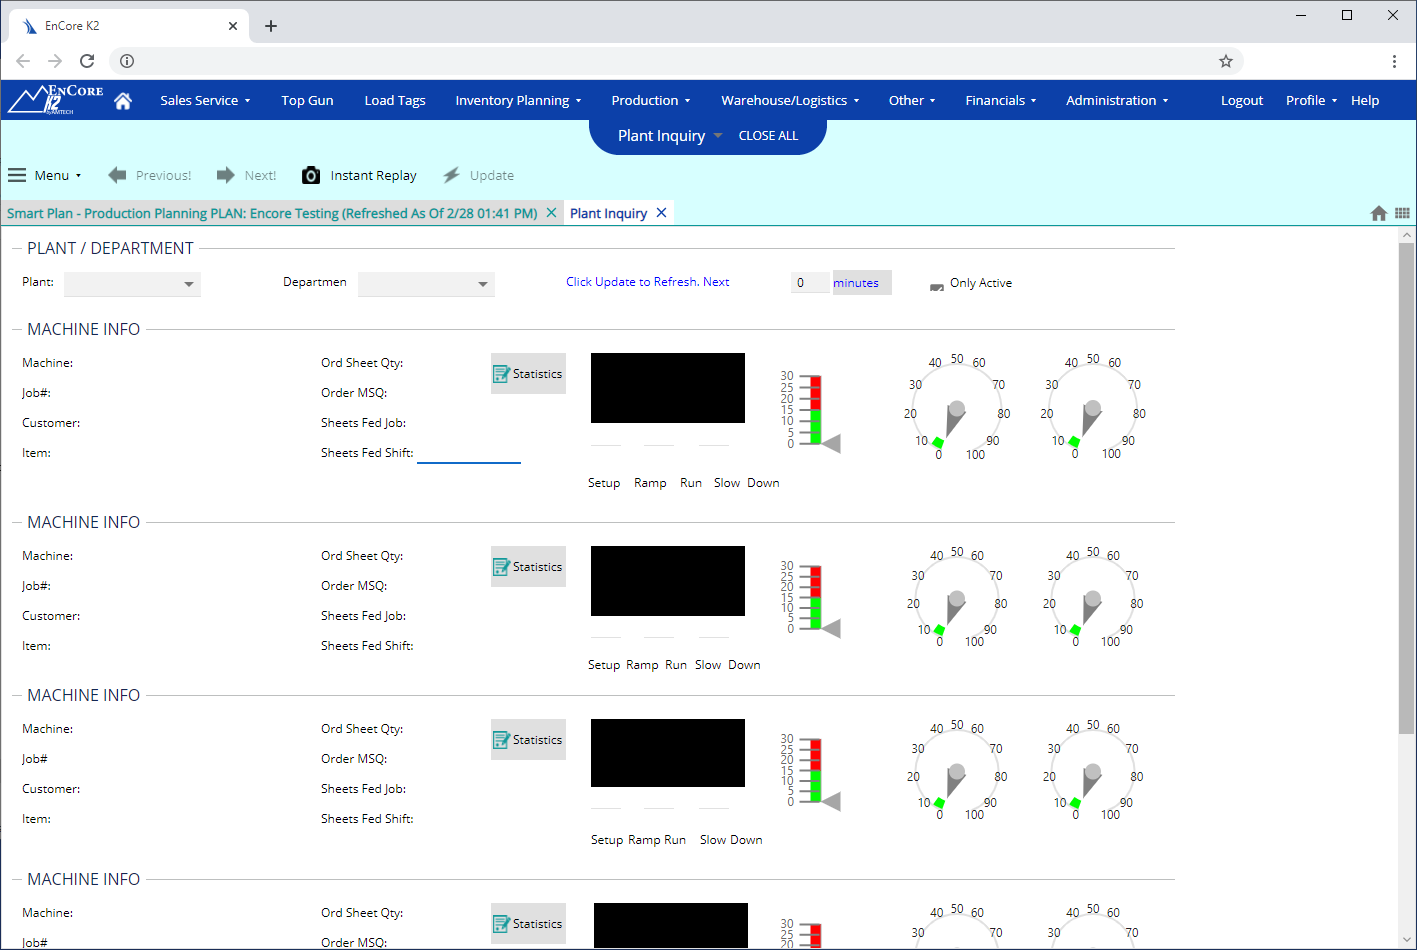This screenshot has height=950, width=1417.
Task: Click the Instant Replay camera icon
Action: [311, 176]
